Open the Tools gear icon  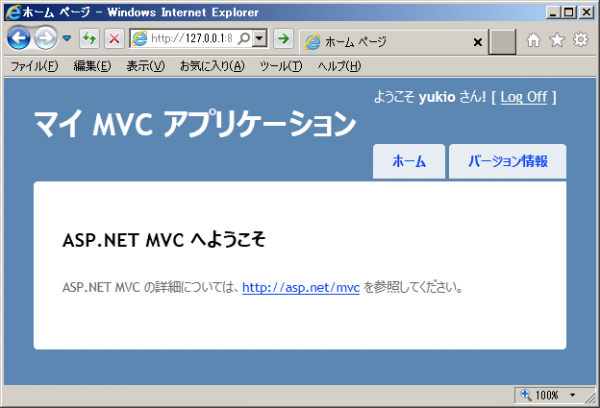(580, 40)
